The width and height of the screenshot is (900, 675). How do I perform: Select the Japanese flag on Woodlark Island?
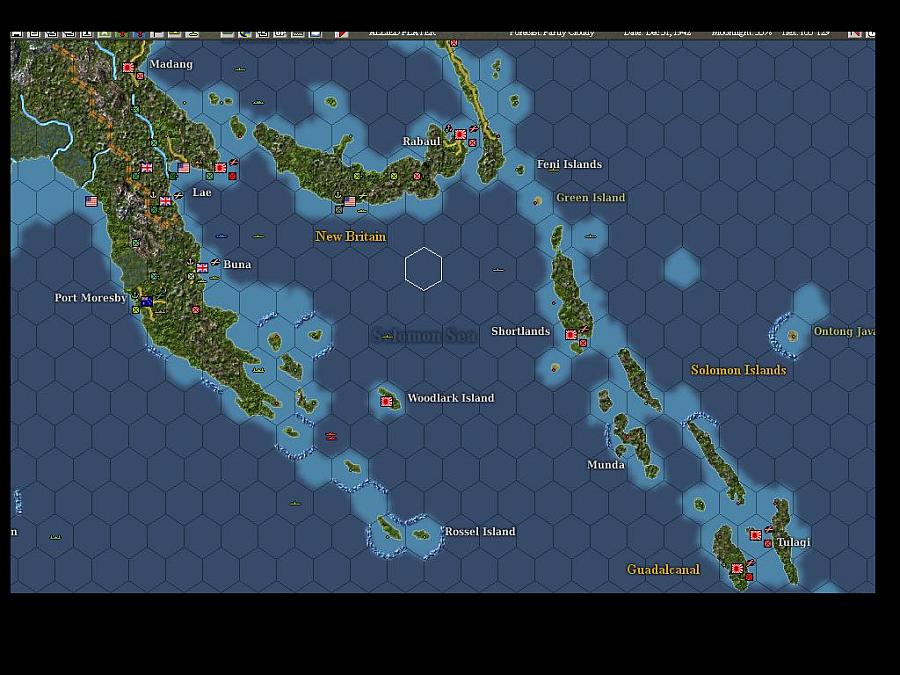coord(386,402)
